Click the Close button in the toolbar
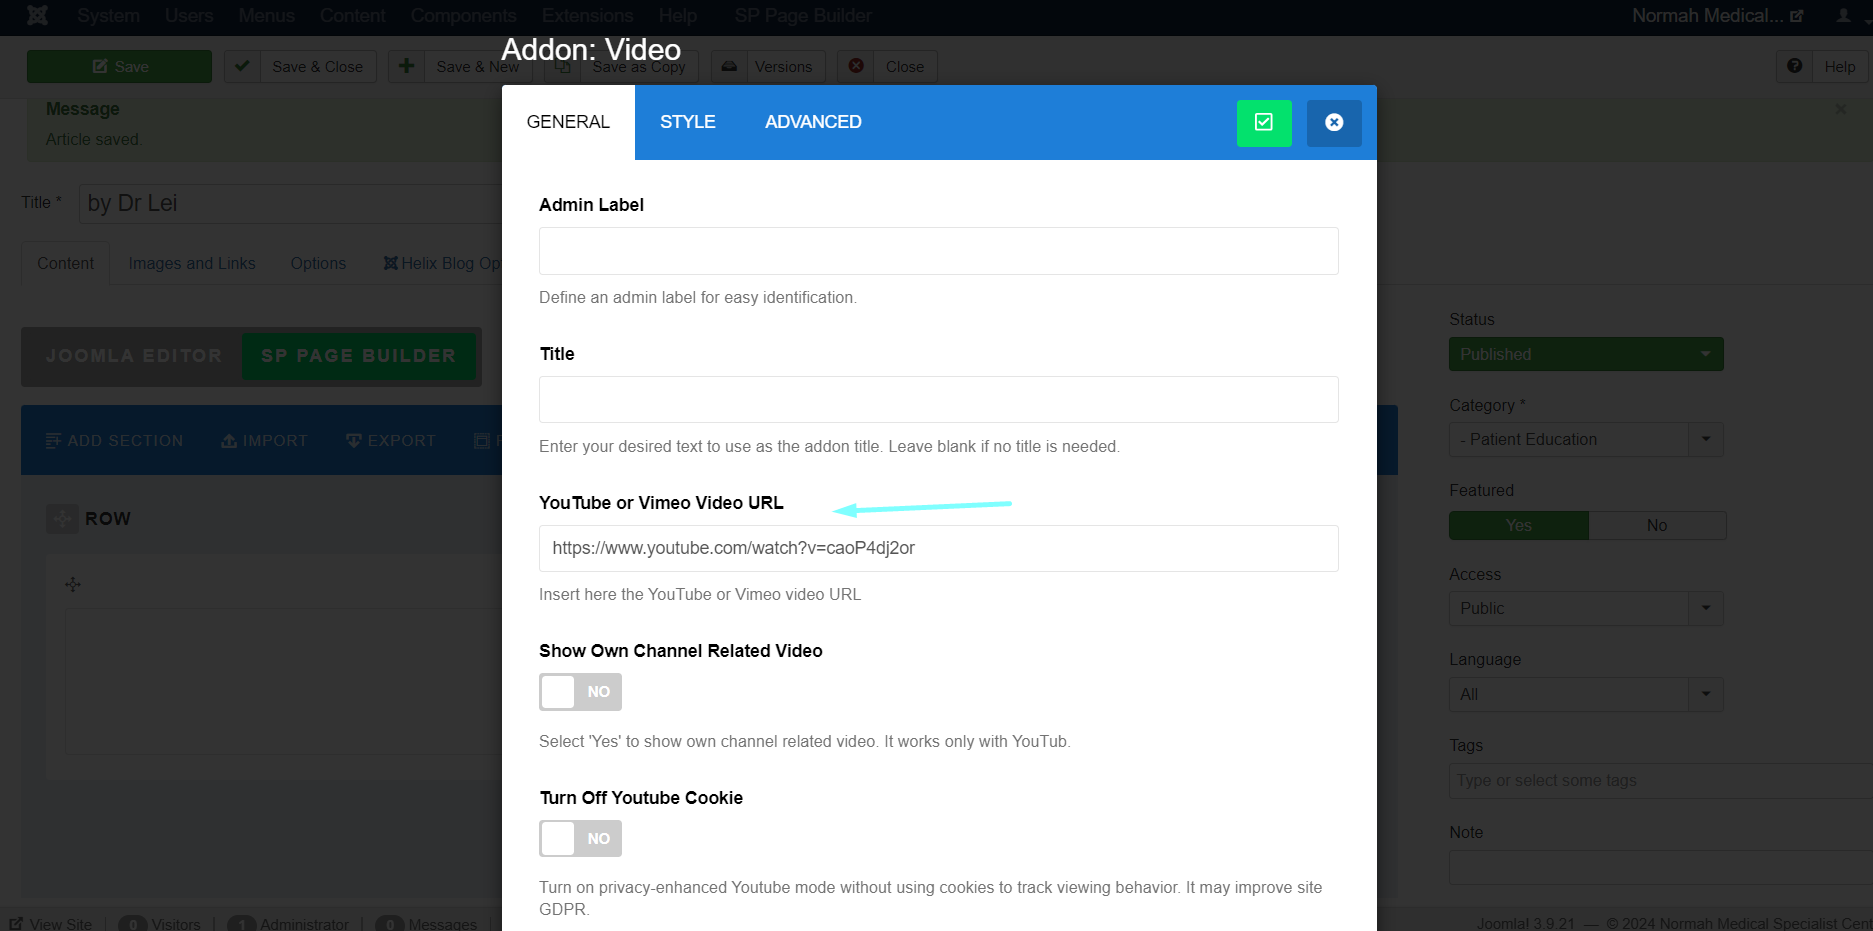1873x931 pixels. click(887, 67)
